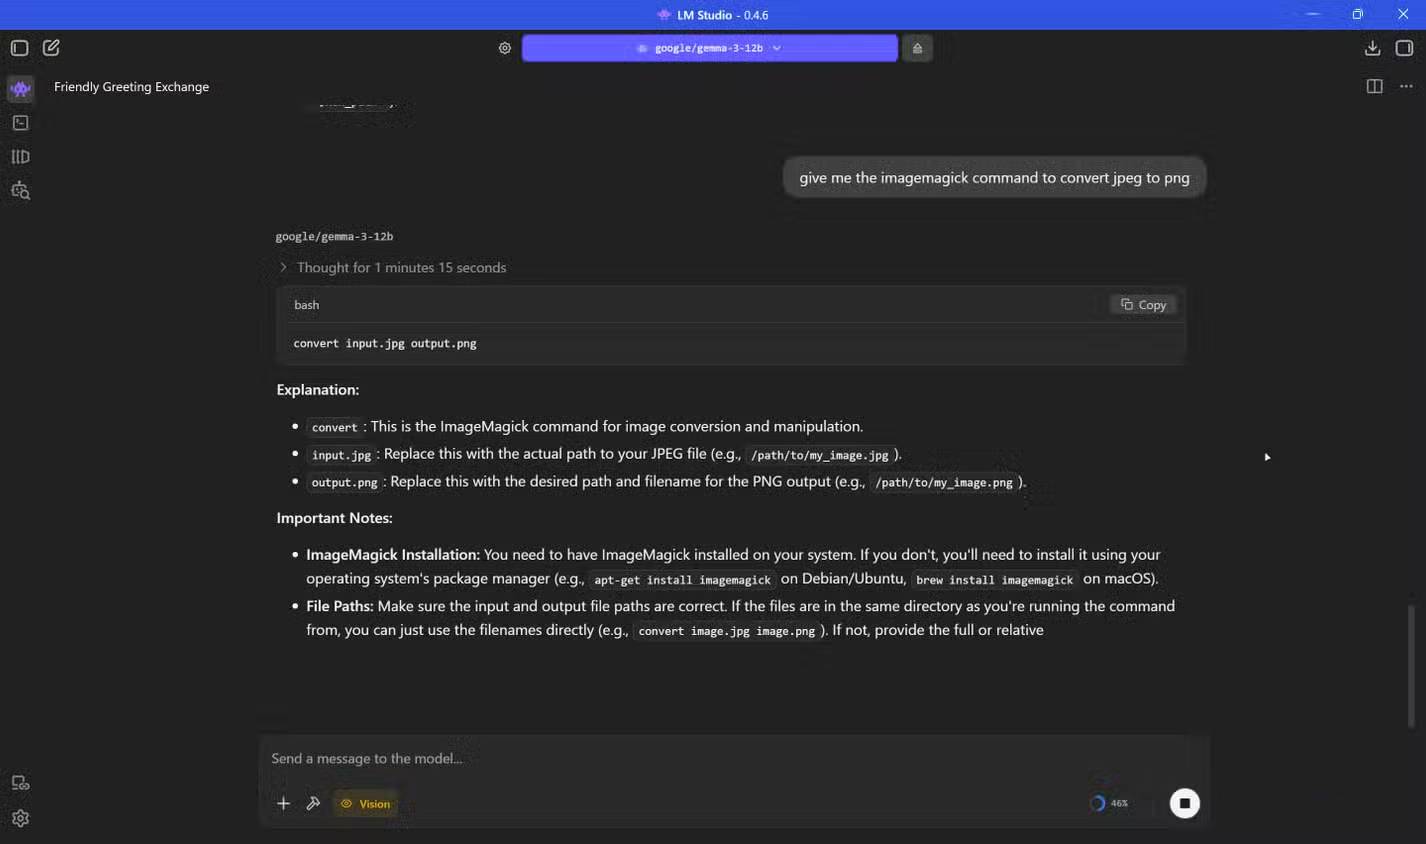The width and height of the screenshot is (1426, 844).
Task: Open the runtime status icon in bottom sidebar
Action: 20,783
